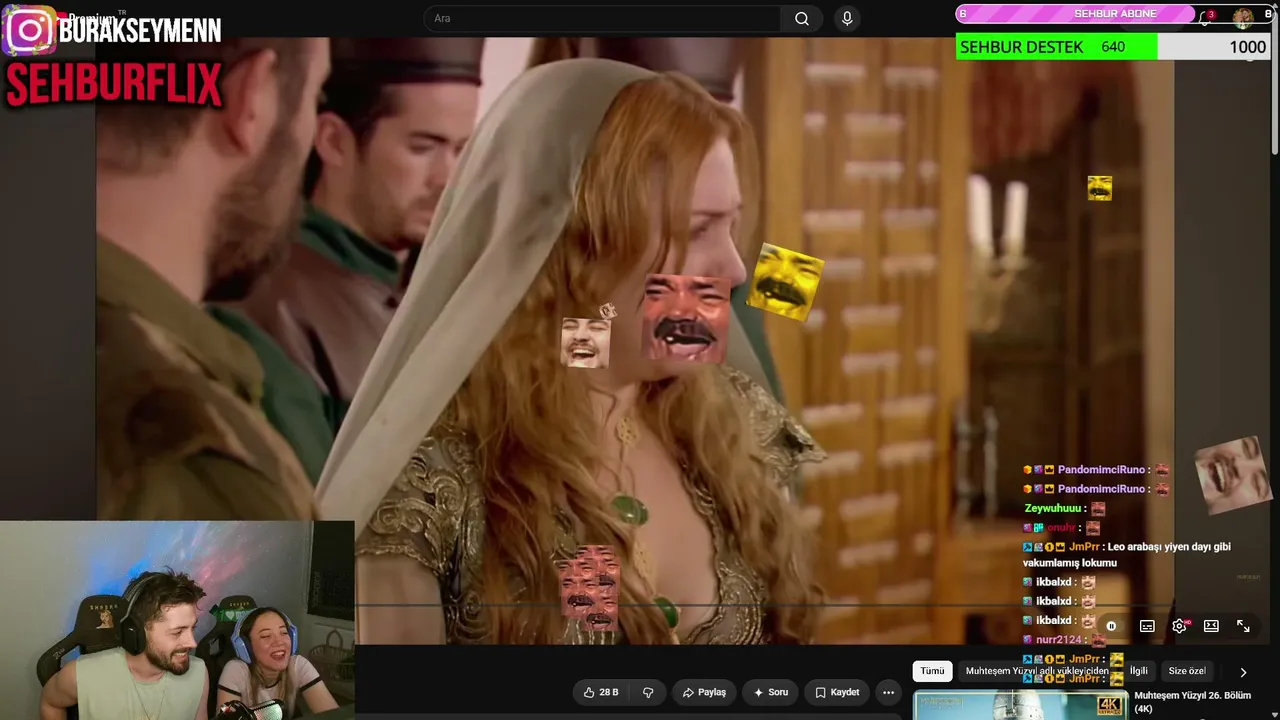Open the Soru button
1280x720 pixels.
coord(771,692)
